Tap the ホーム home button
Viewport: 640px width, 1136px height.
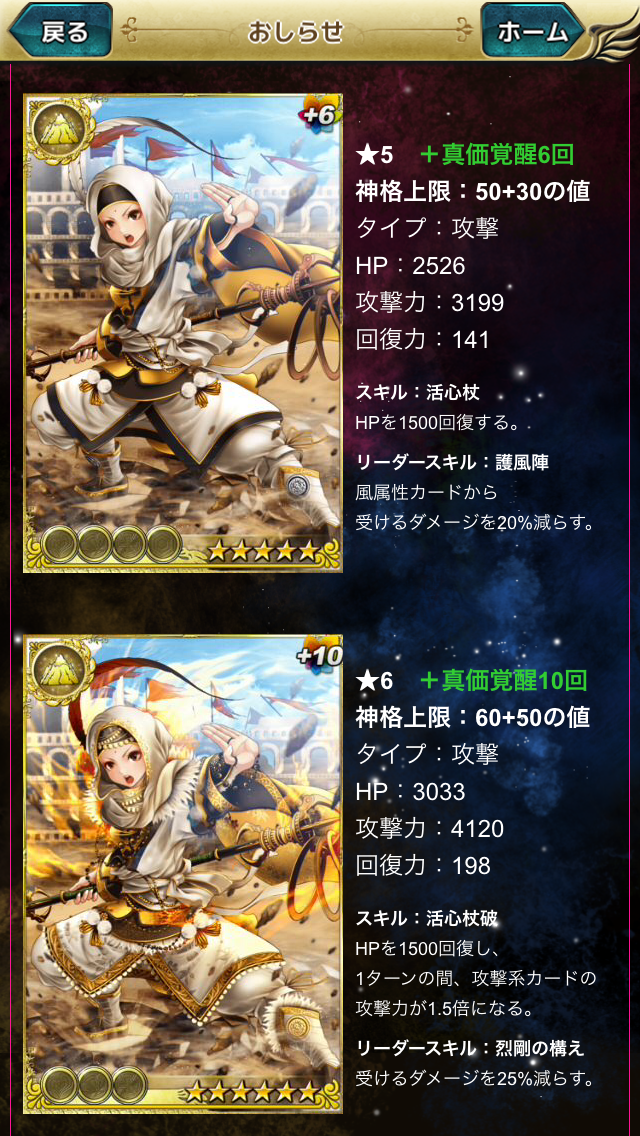[532, 30]
